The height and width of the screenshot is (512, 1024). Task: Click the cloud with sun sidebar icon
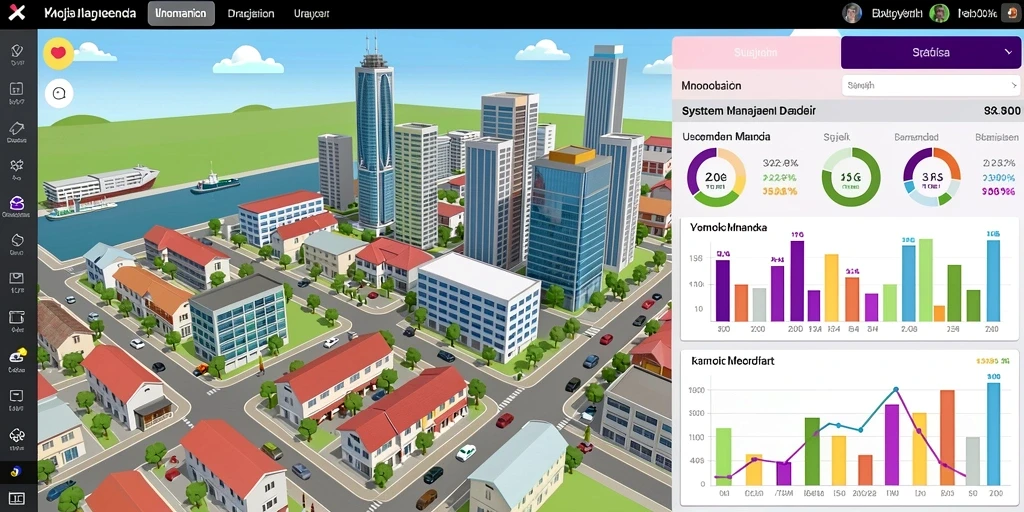click(16, 357)
